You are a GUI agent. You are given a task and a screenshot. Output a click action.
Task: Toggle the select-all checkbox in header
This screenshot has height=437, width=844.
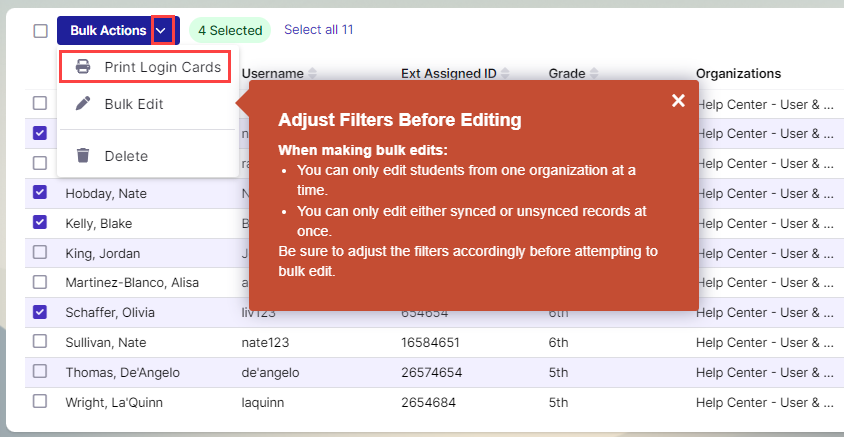pyautogui.click(x=40, y=31)
